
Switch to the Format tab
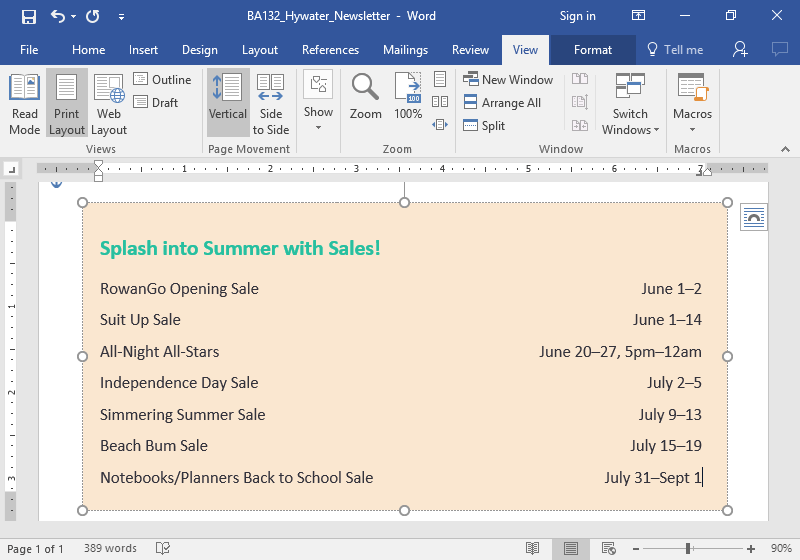tap(591, 50)
